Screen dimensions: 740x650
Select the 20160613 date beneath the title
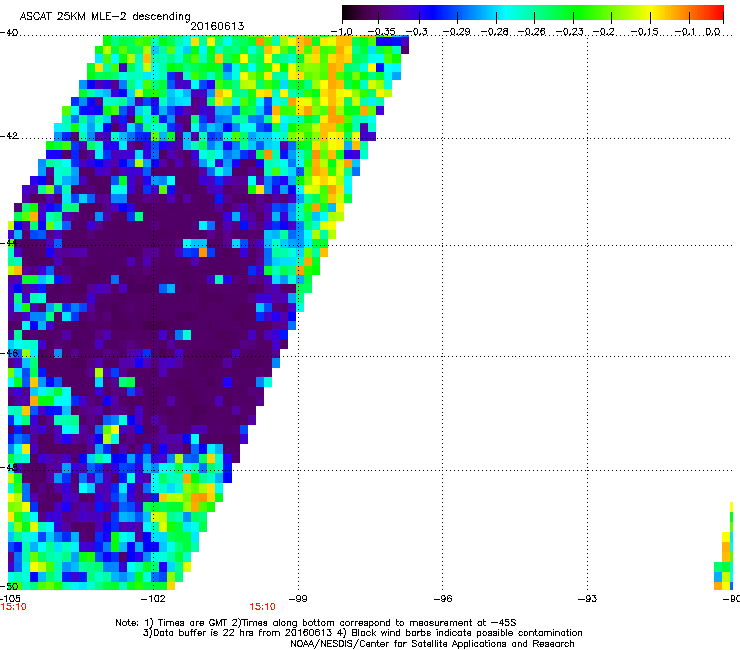pyautogui.click(x=217, y=26)
